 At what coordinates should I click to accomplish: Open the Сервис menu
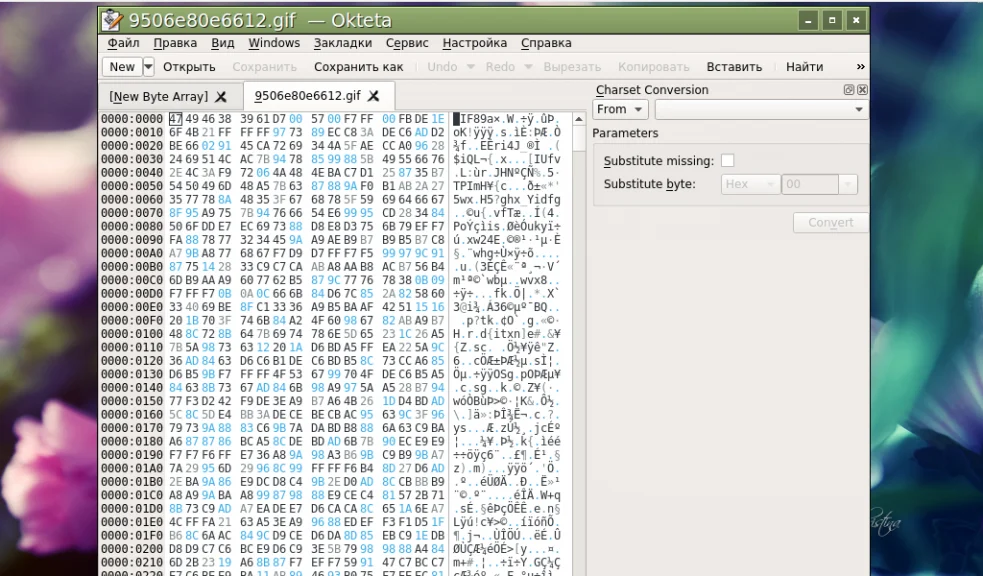(407, 43)
